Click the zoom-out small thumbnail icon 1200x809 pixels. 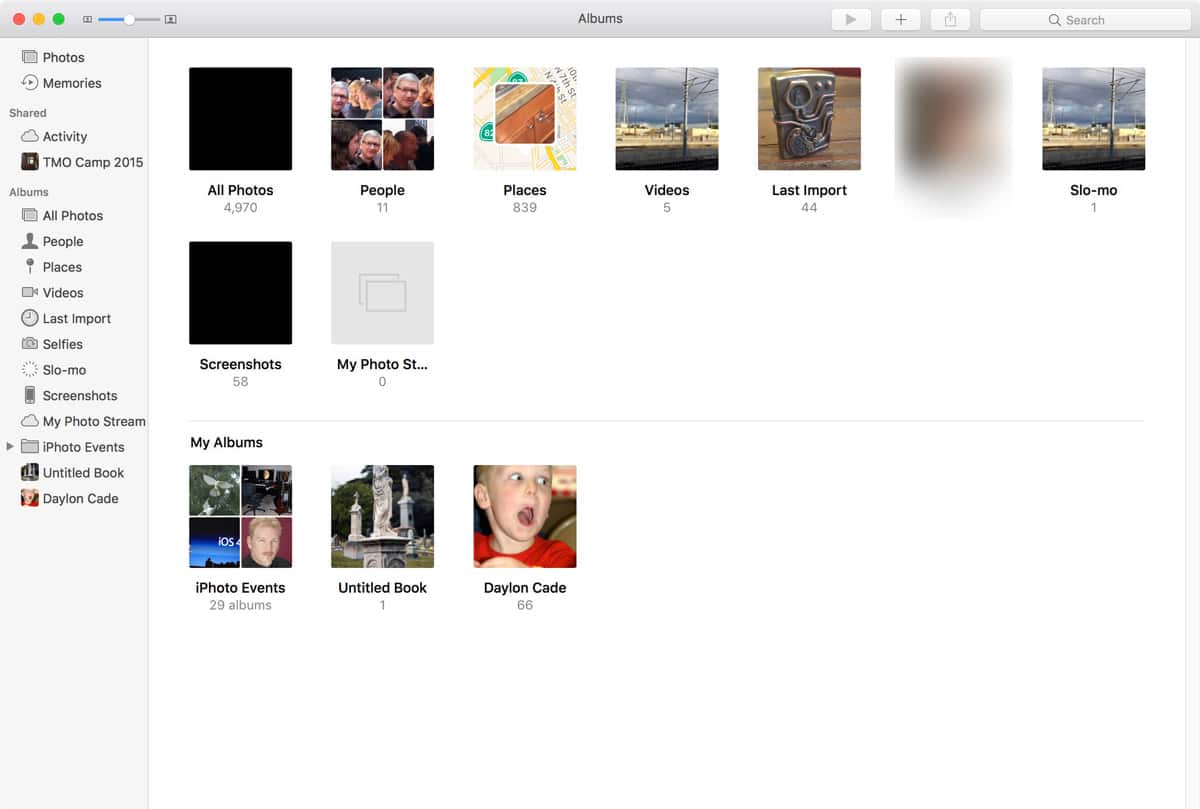pos(87,19)
